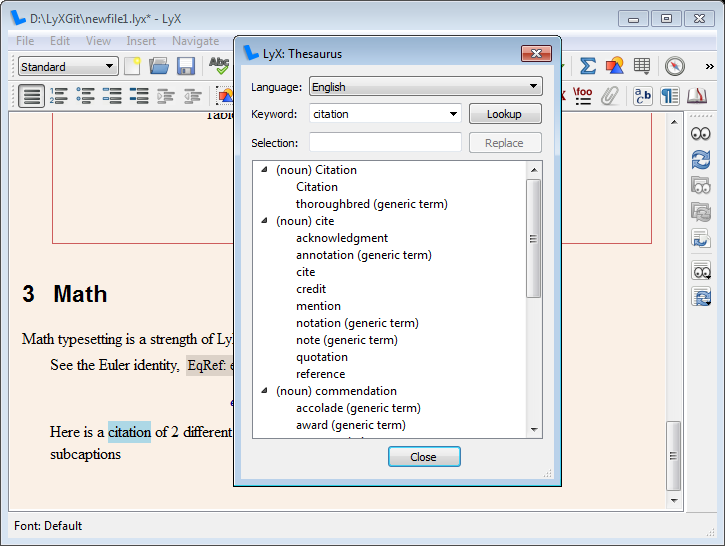
Task: Update the output with the blue arrows icon
Action: [700, 160]
